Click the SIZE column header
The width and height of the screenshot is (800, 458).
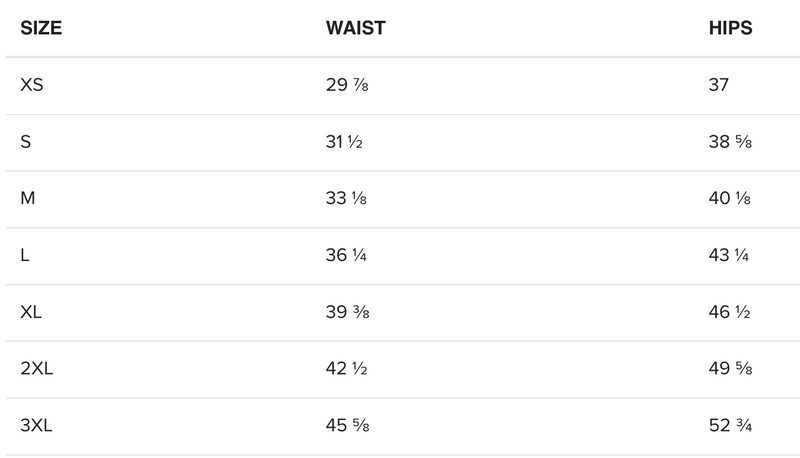tap(41, 28)
